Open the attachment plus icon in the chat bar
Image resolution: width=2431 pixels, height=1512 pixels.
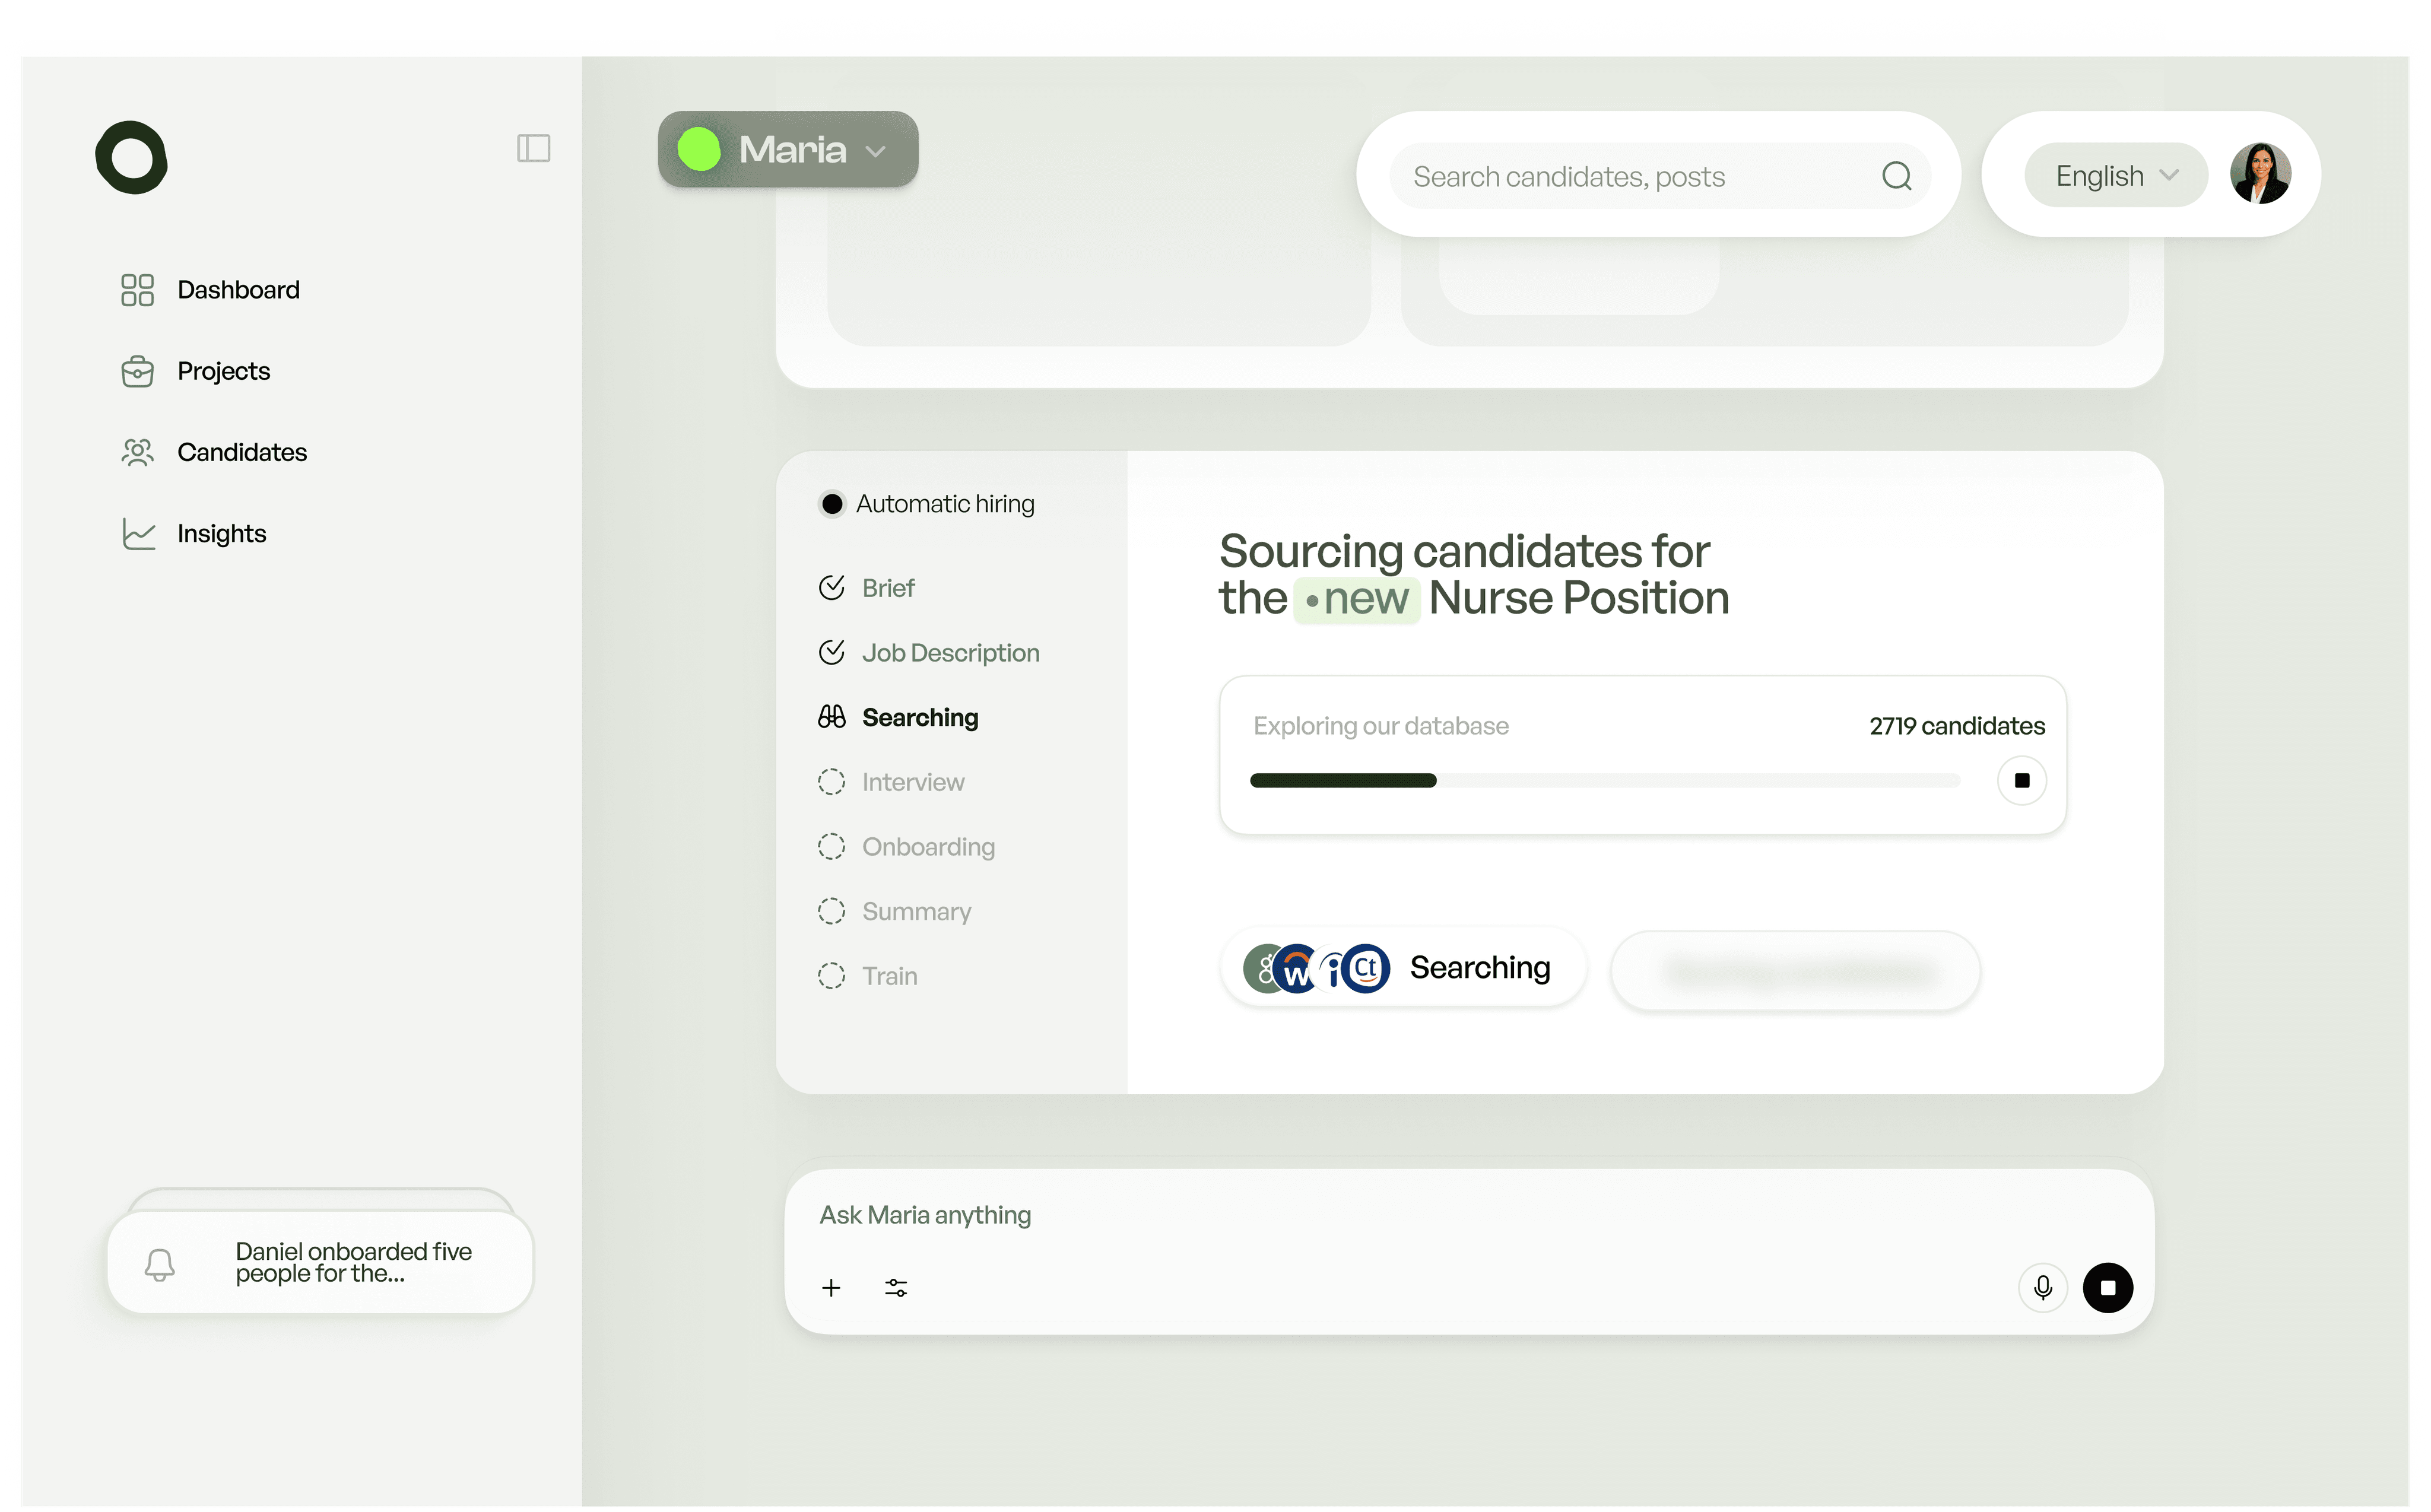[830, 1288]
